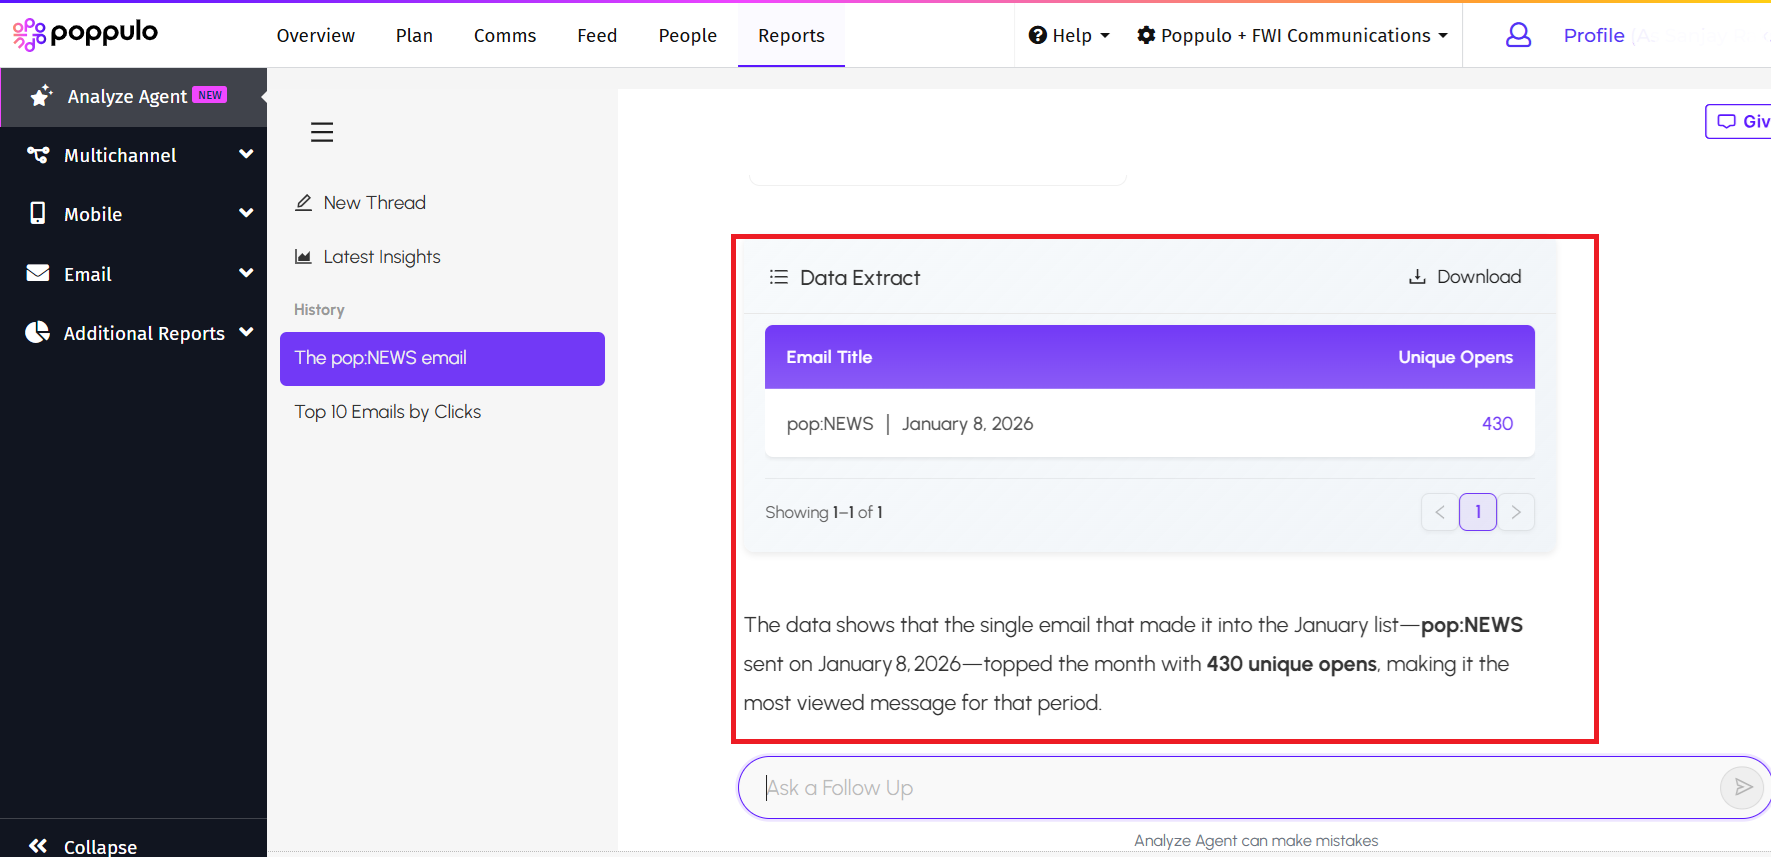Download the Data Extract
Viewport: 1771px width, 857px height.
(1465, 277)
